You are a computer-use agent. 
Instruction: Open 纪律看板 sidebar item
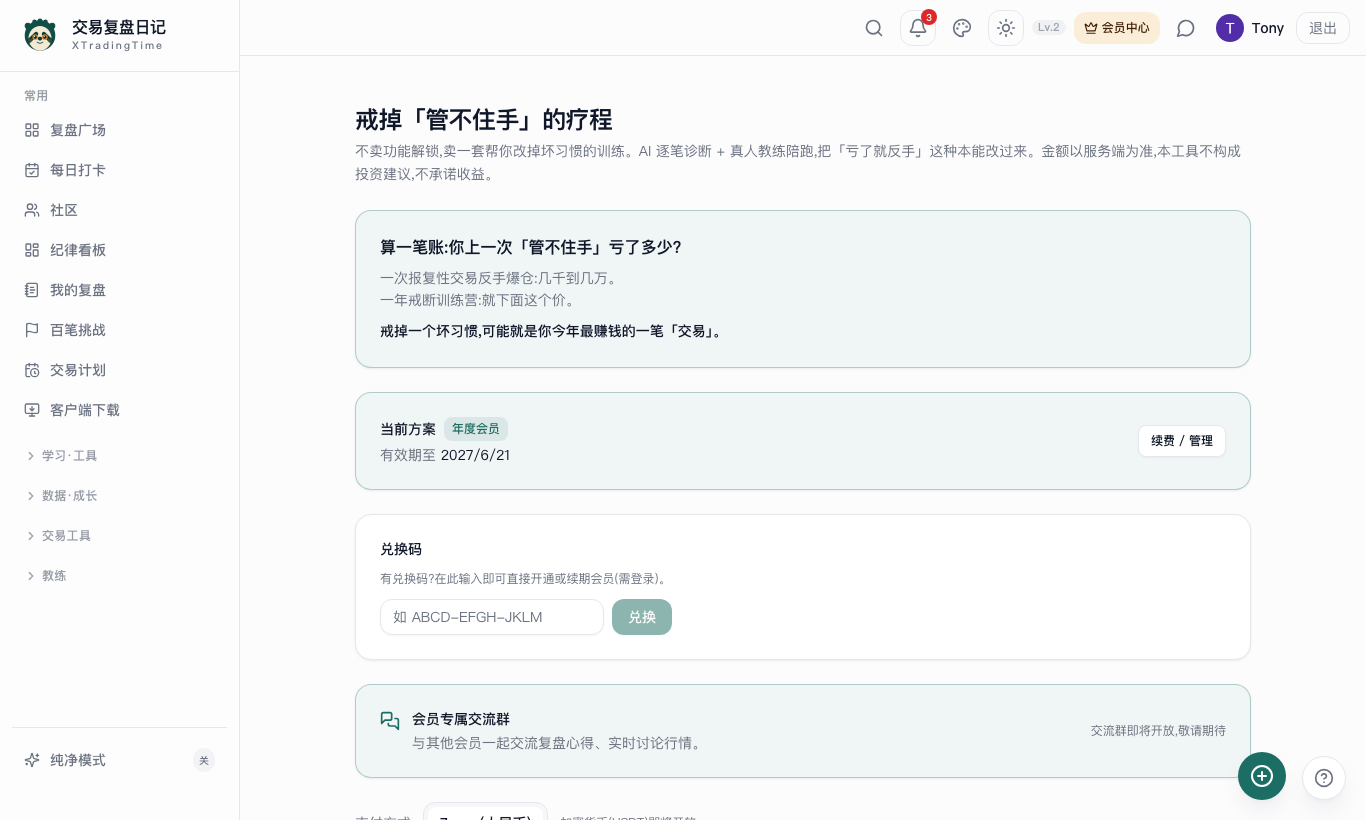(x=120, y=250)
